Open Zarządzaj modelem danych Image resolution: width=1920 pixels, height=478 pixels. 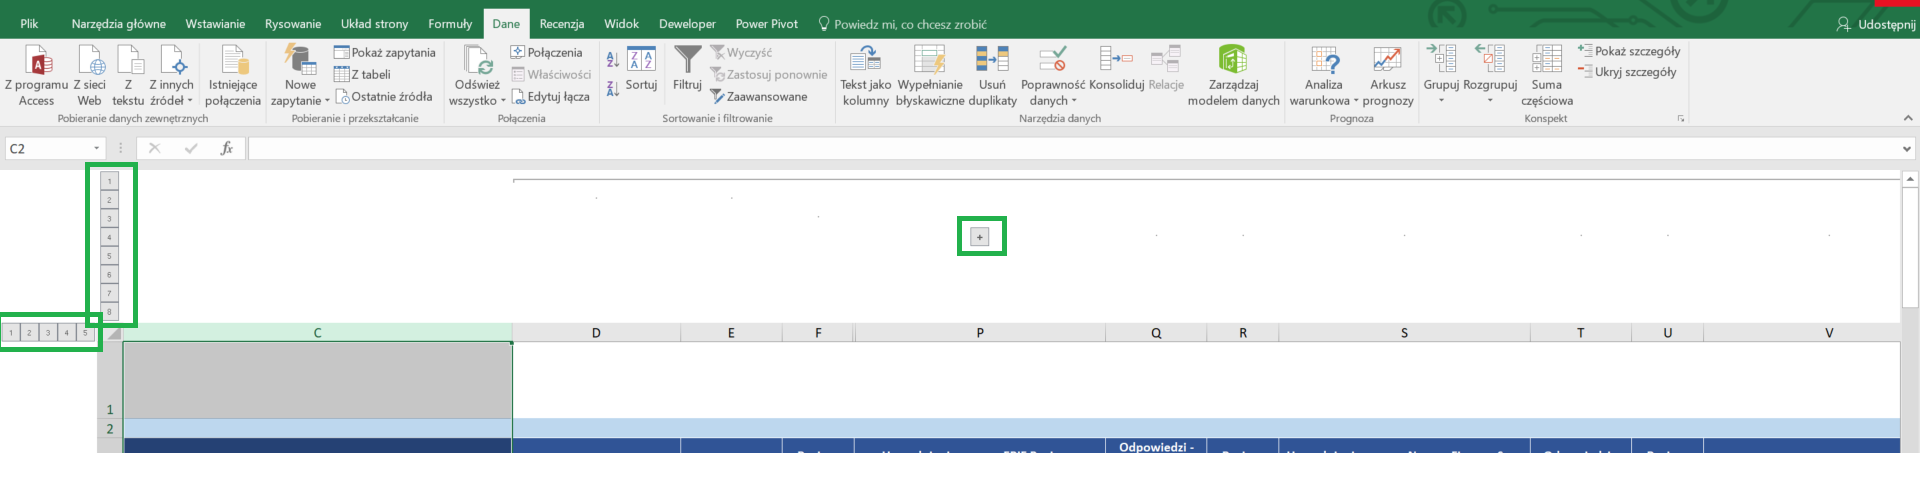tap(1233, 60)
